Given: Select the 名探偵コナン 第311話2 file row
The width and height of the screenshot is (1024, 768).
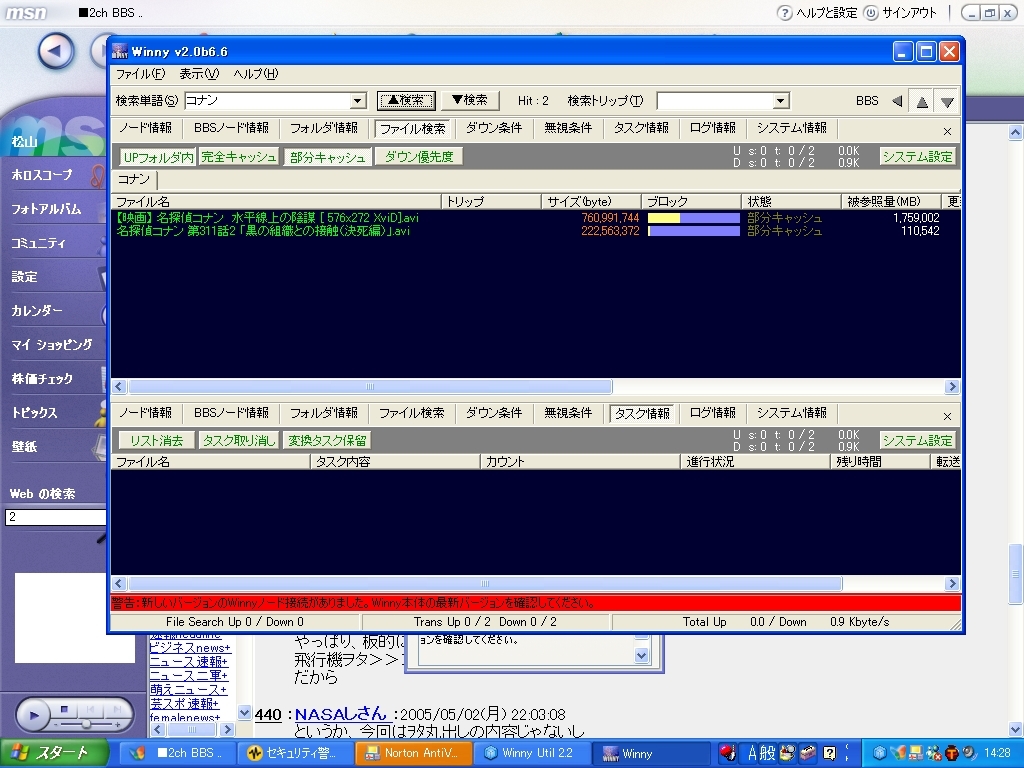Looking at the screenshot, I should pyautogui.click(x=536, y=231).
